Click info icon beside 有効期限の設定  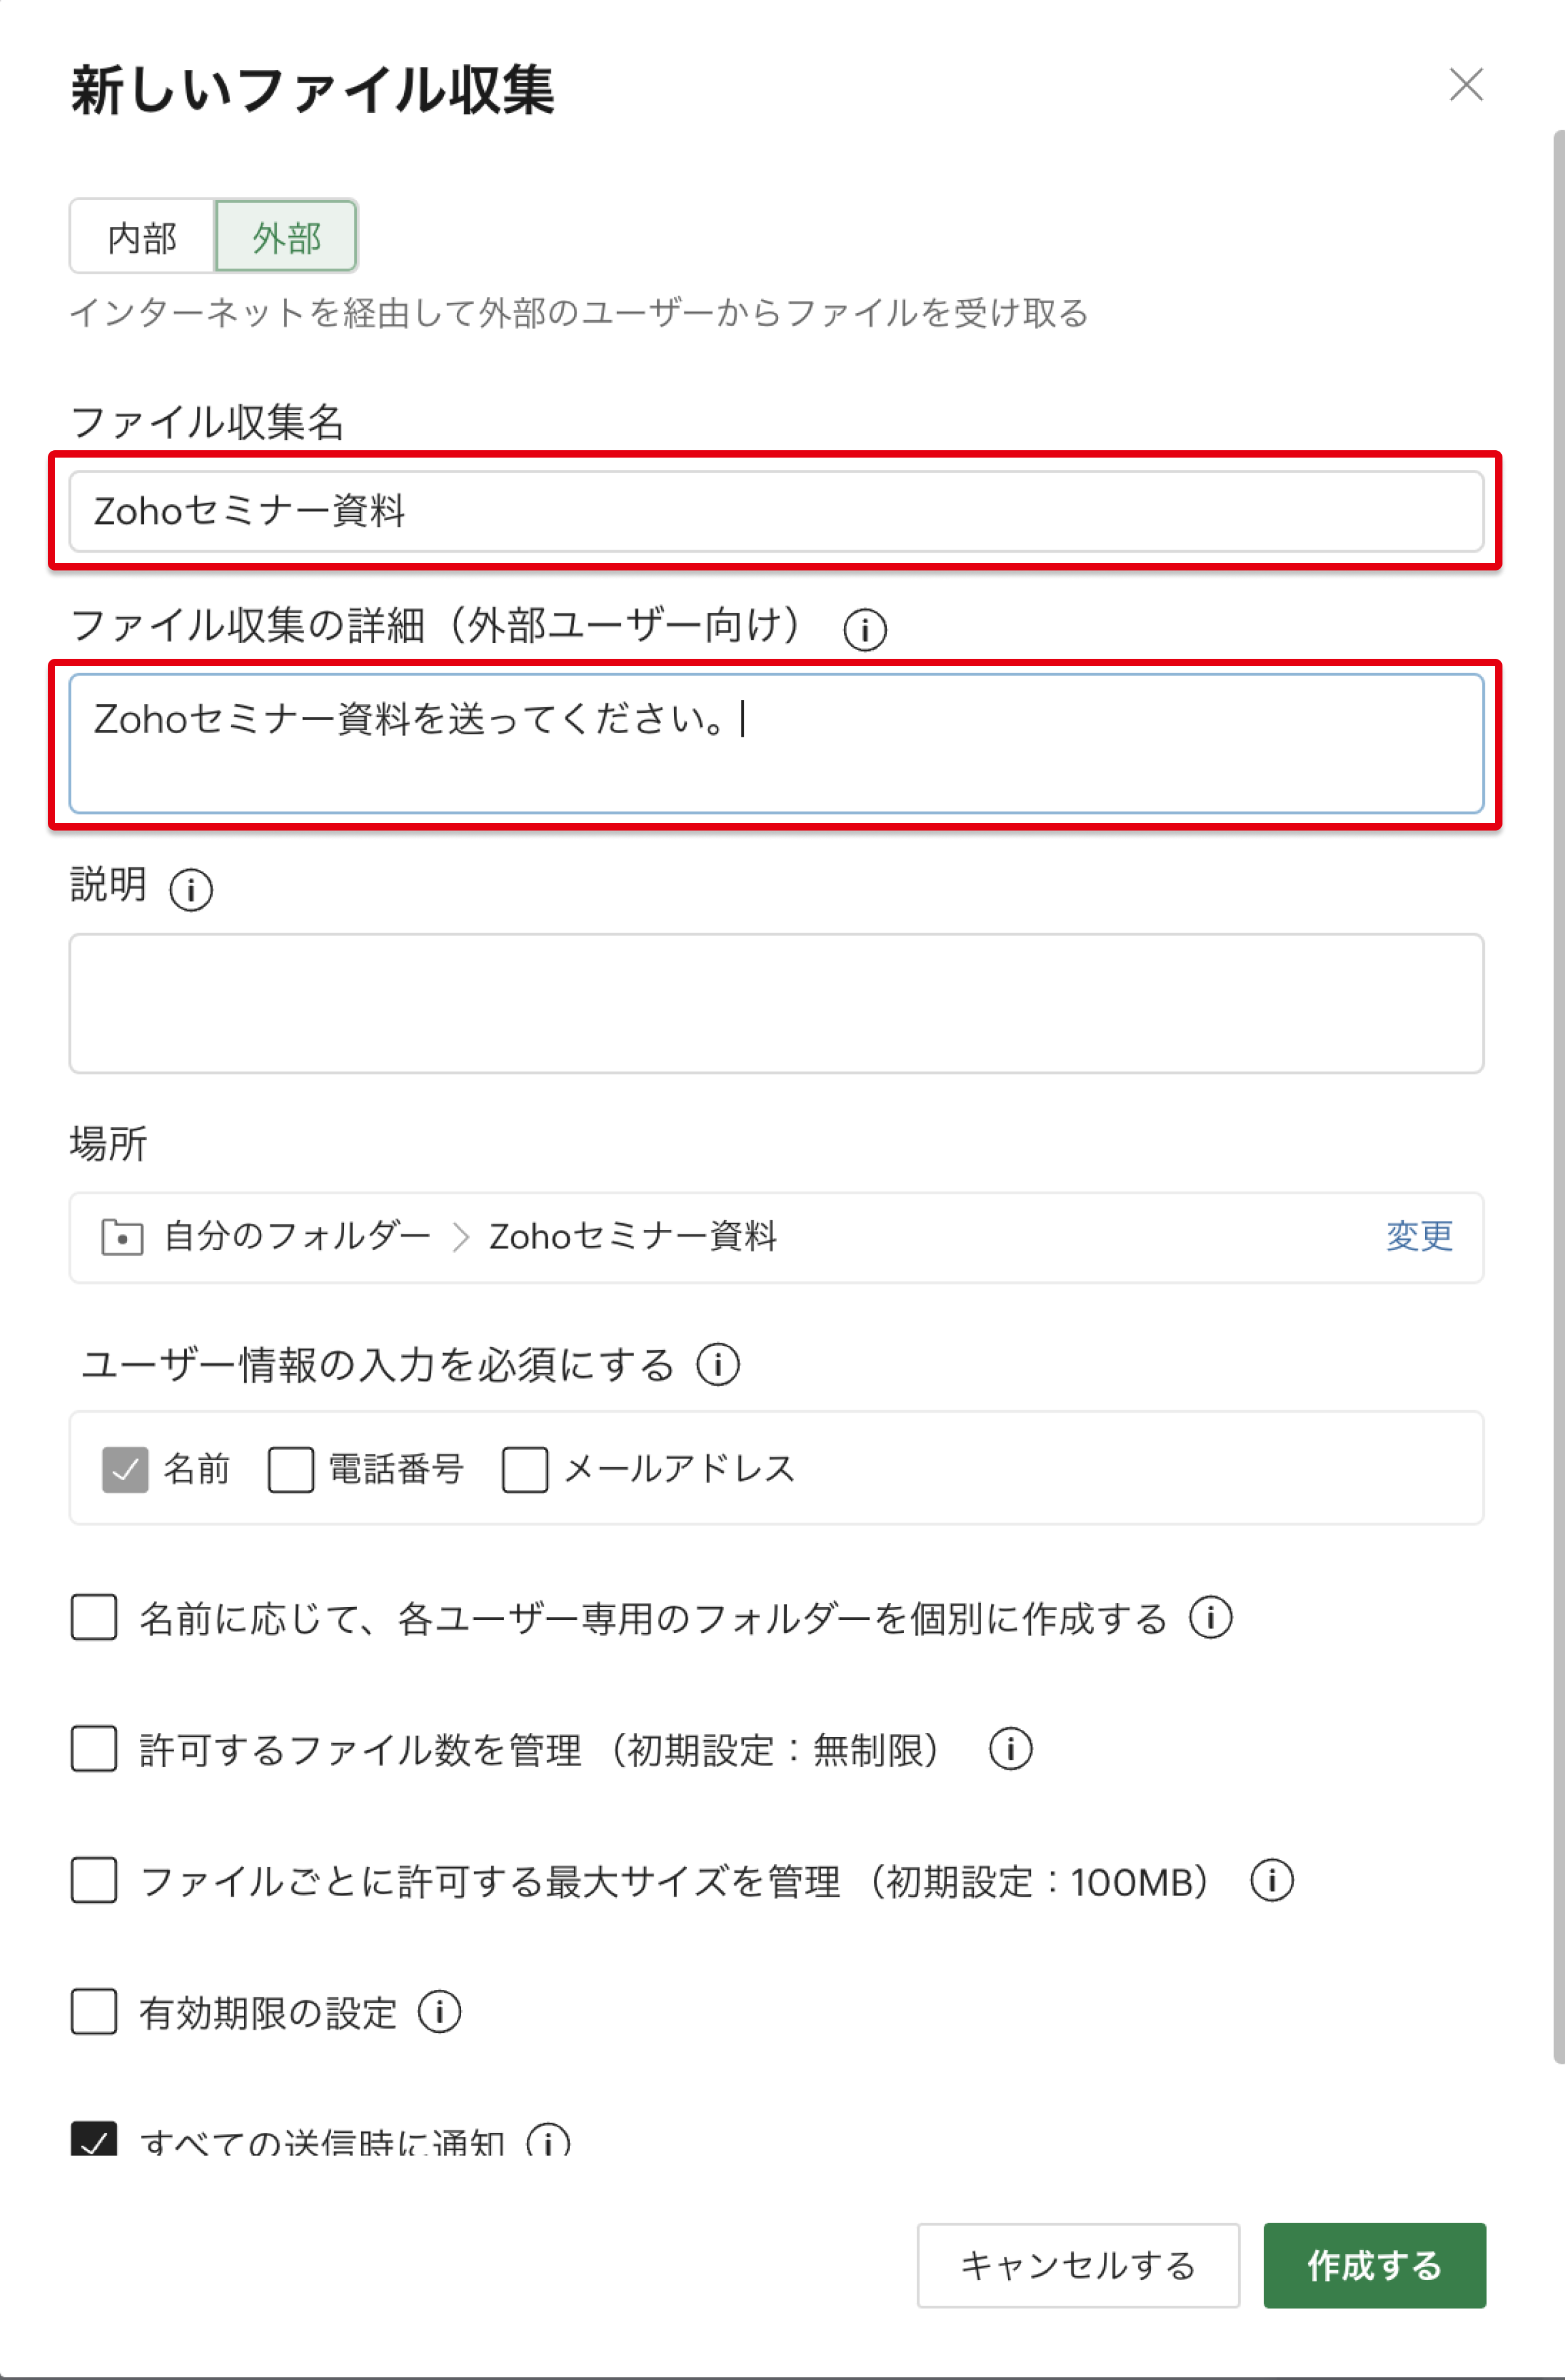pyautogui.click(x=439, y=2012)
